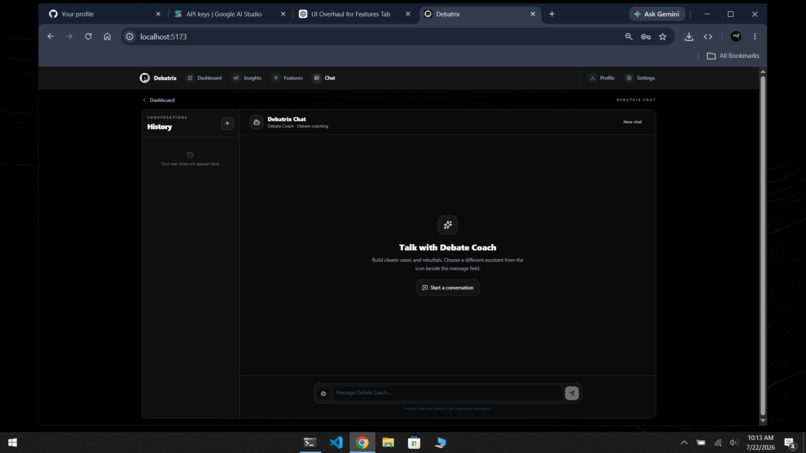Click the page vertical scrollbar

763,246
